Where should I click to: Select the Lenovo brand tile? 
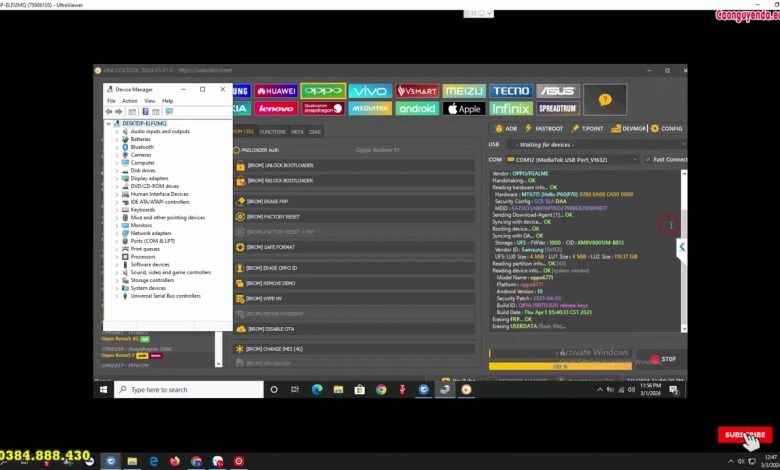click(x=276, y=108)
